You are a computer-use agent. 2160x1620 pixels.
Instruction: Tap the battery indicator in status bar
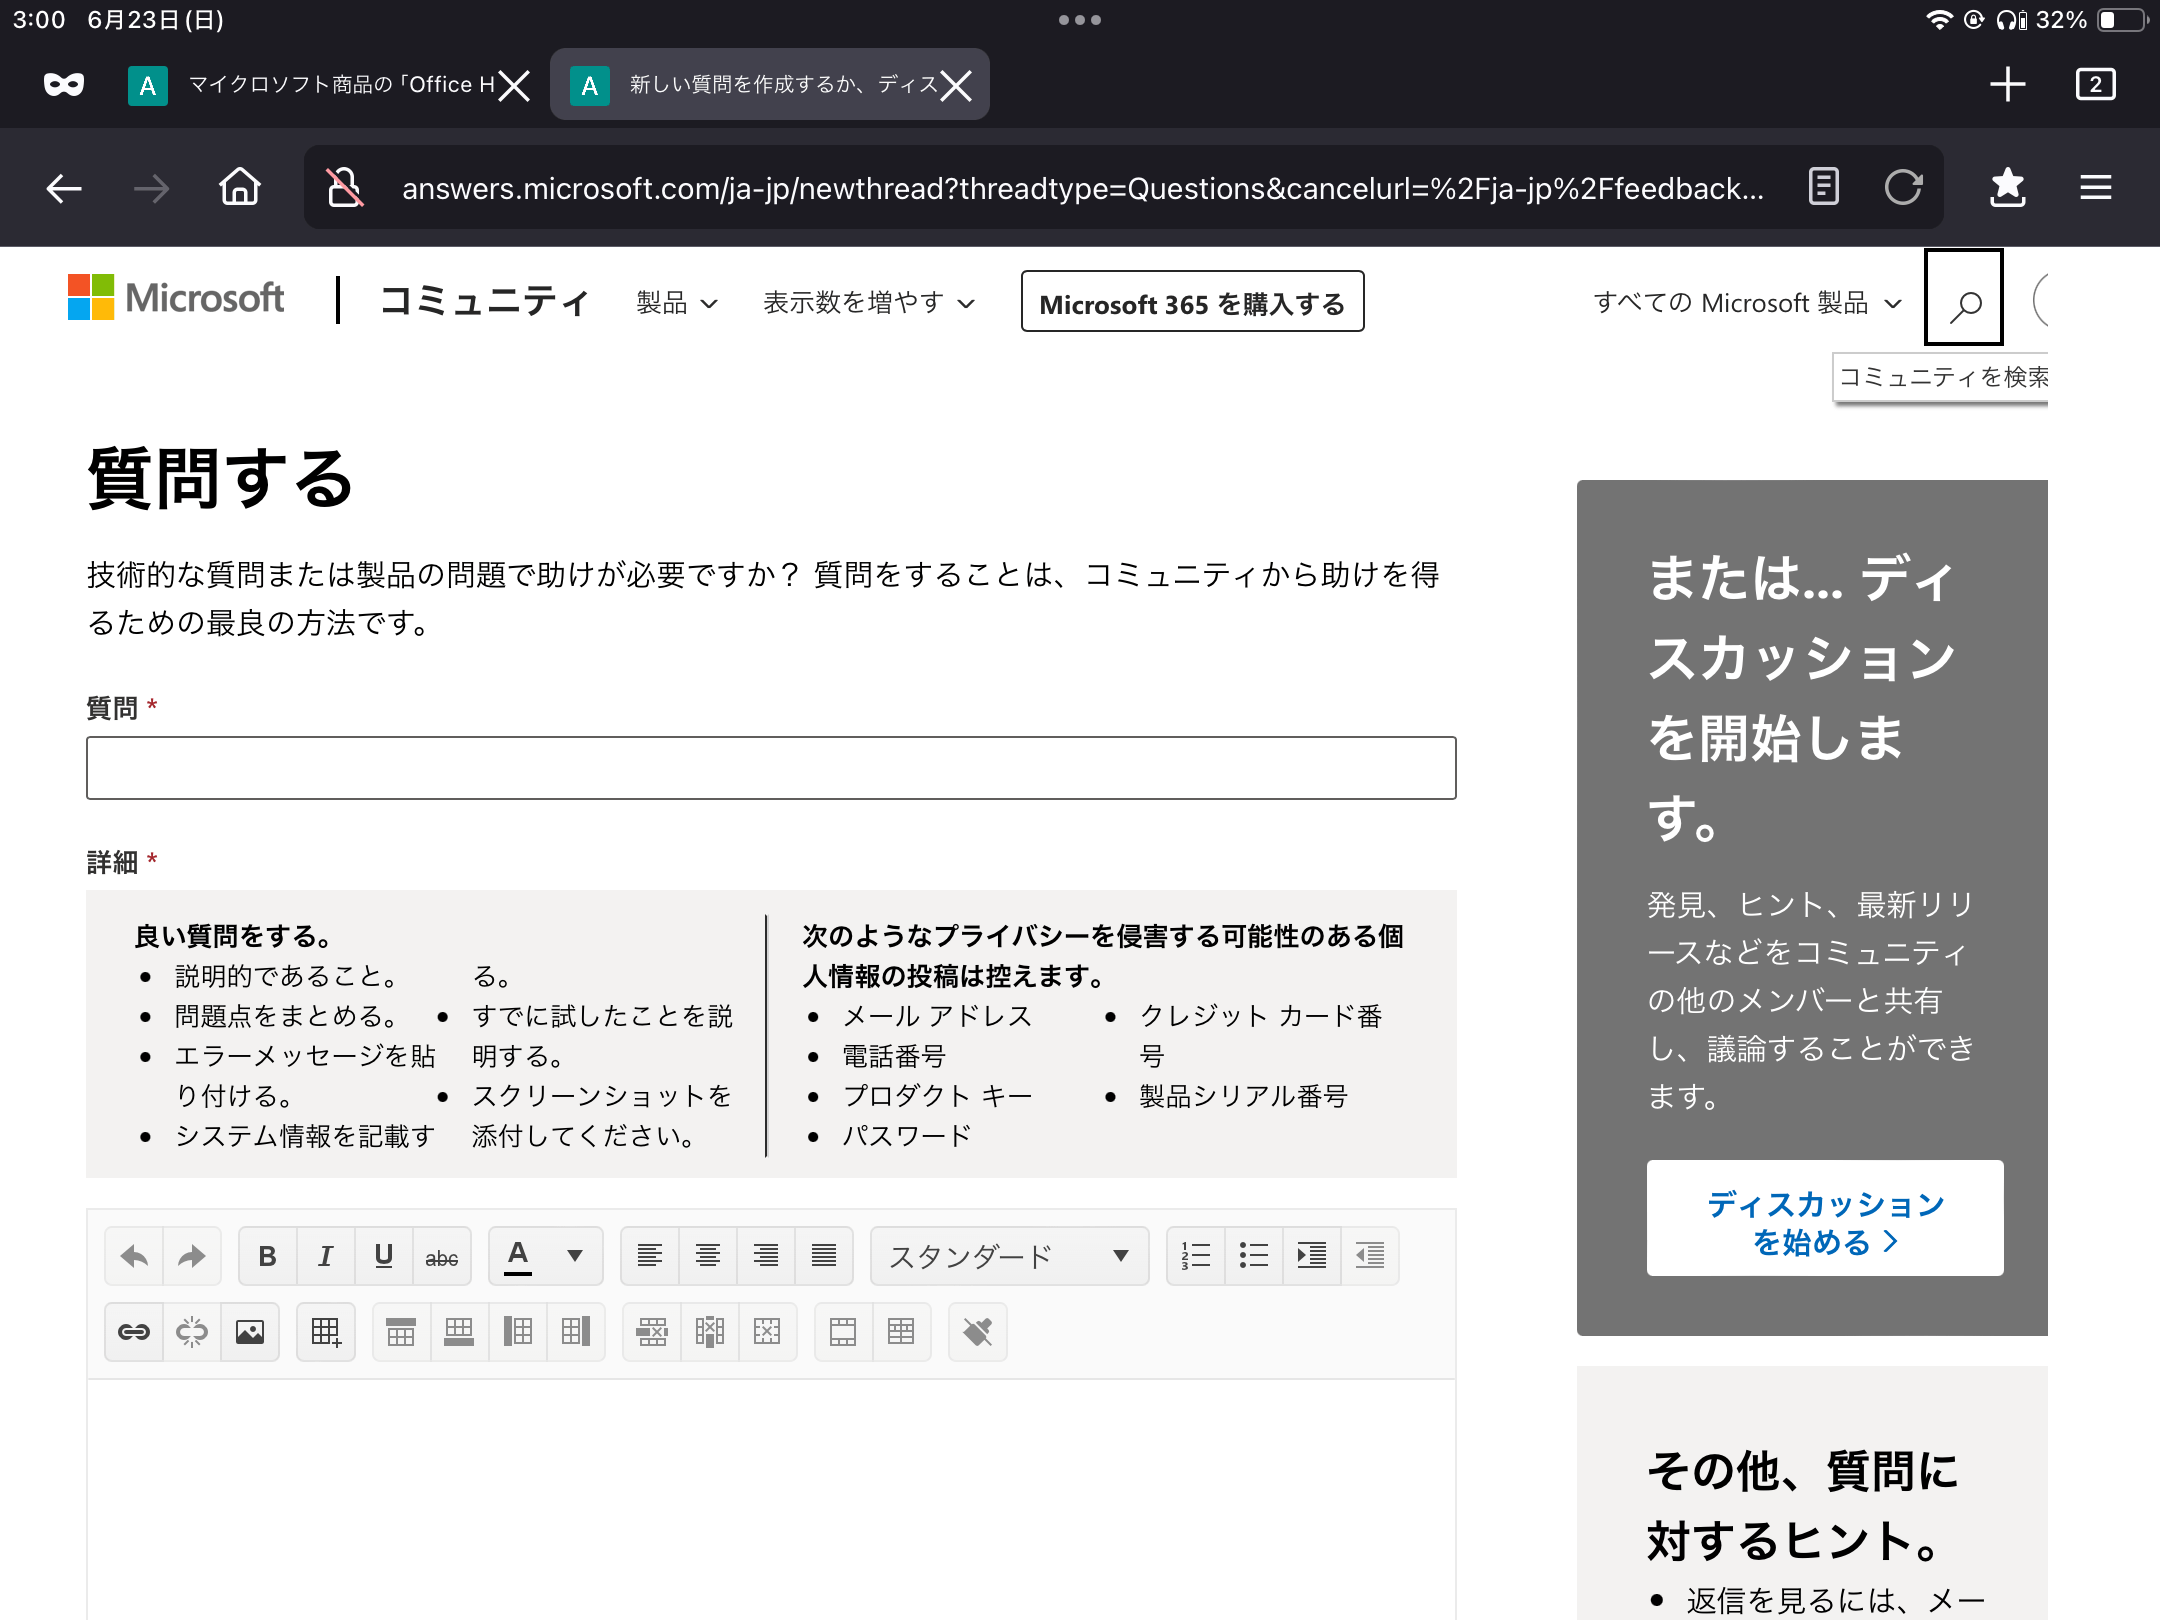coord(2122,20)
